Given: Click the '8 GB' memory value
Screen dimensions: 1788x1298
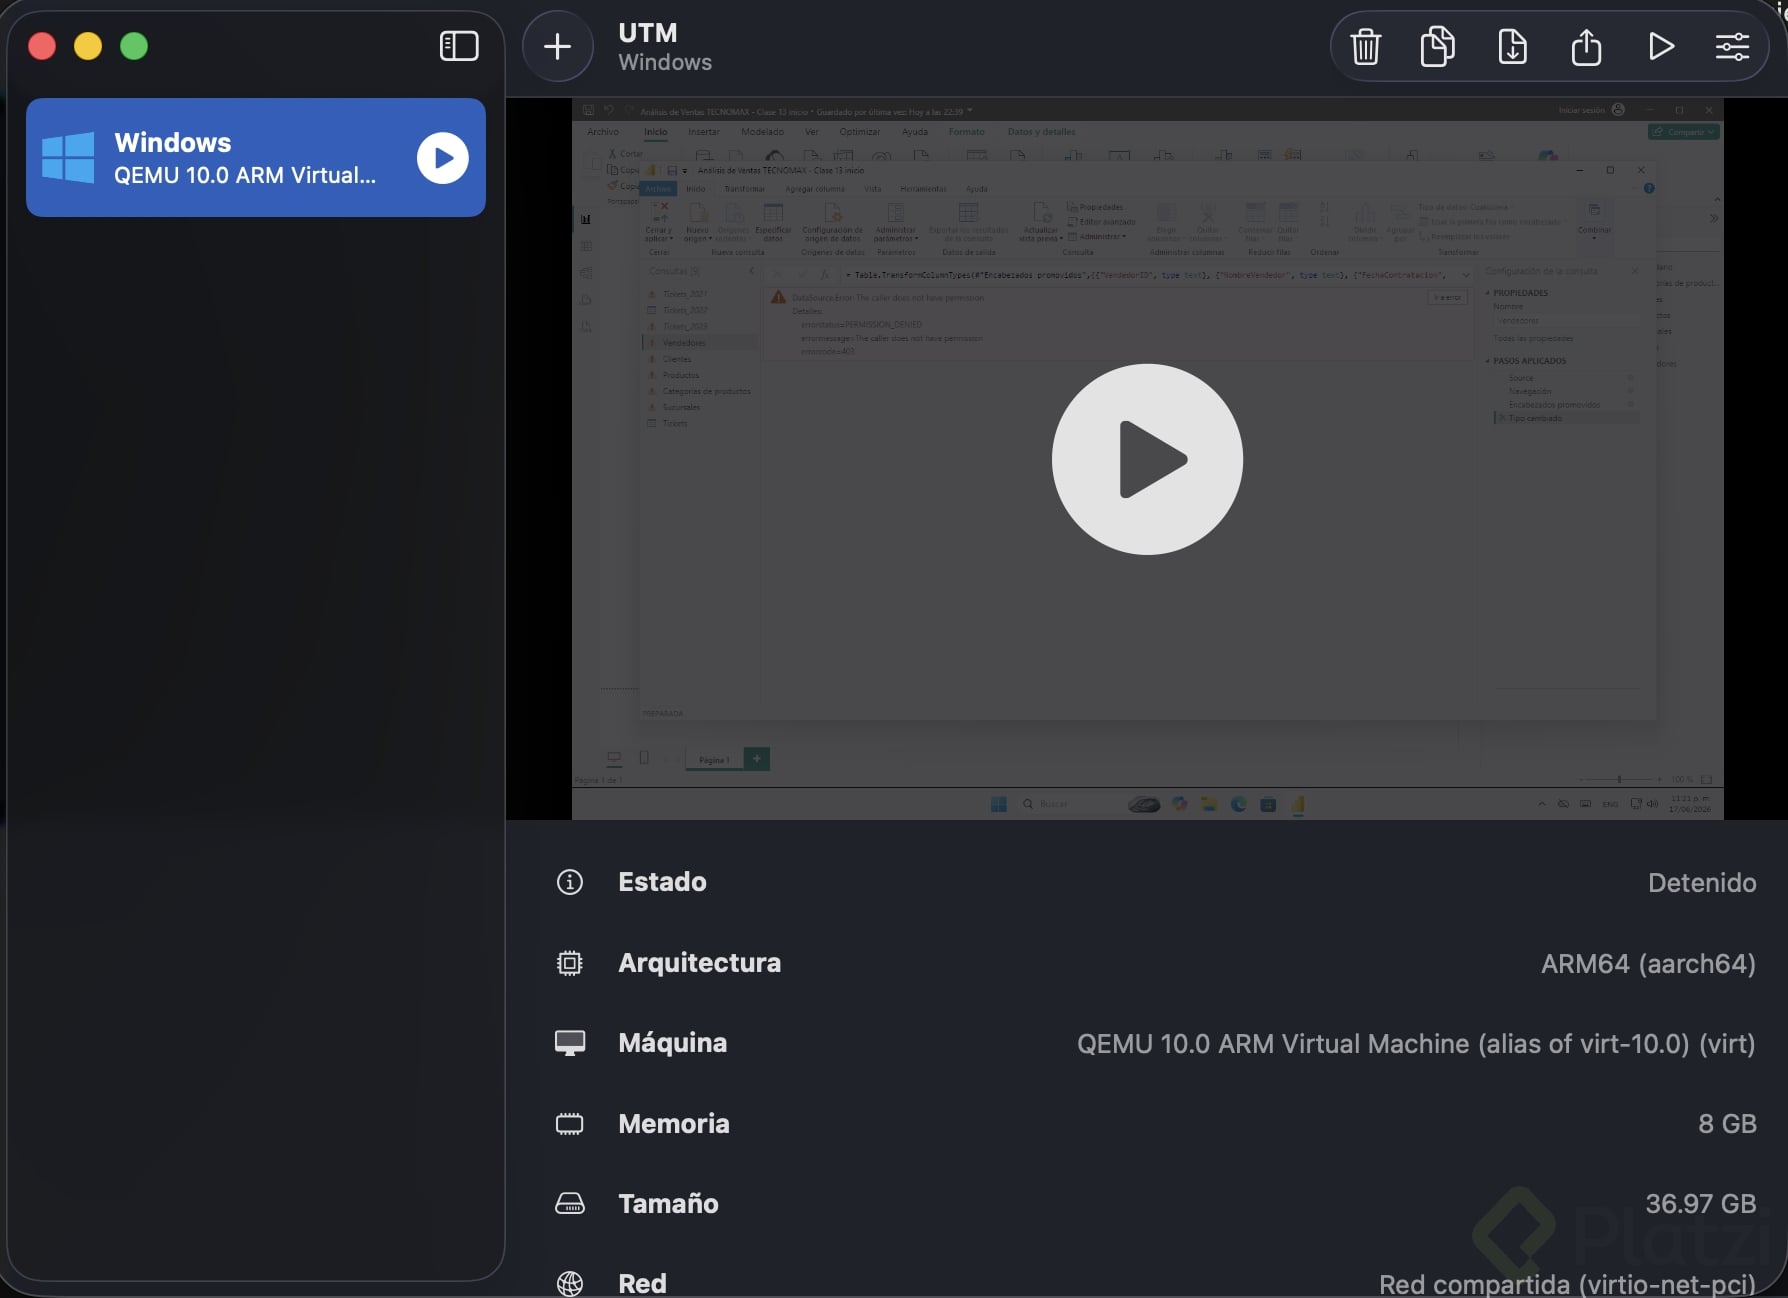Looking at the screenshot, I should pos(1727,1124).
